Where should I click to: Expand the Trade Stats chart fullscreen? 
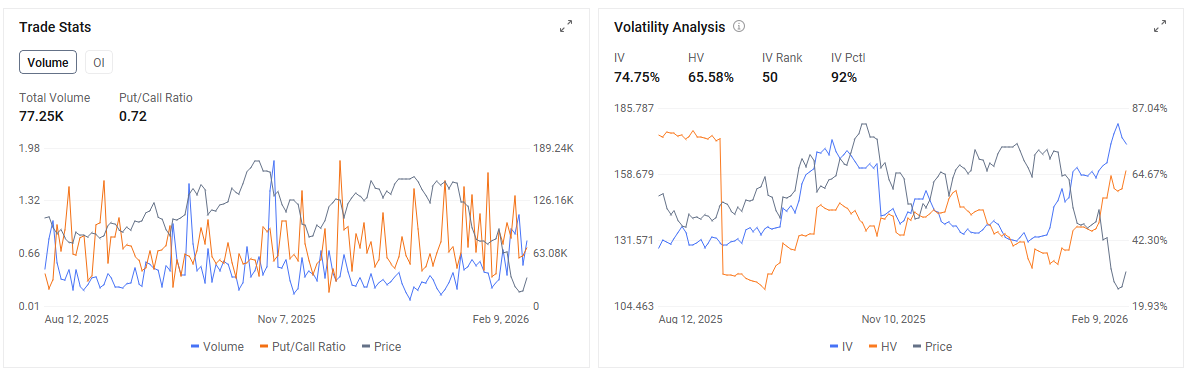(566, 27)
